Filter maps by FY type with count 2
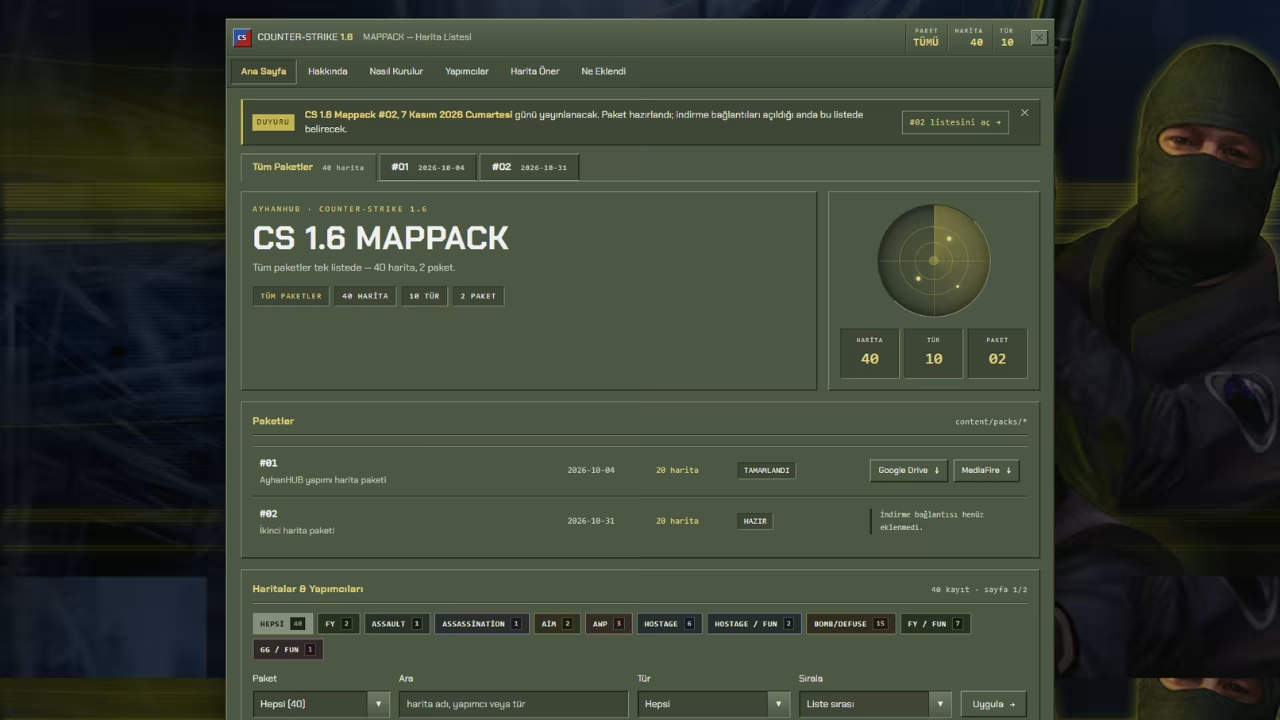 (338, 623)
